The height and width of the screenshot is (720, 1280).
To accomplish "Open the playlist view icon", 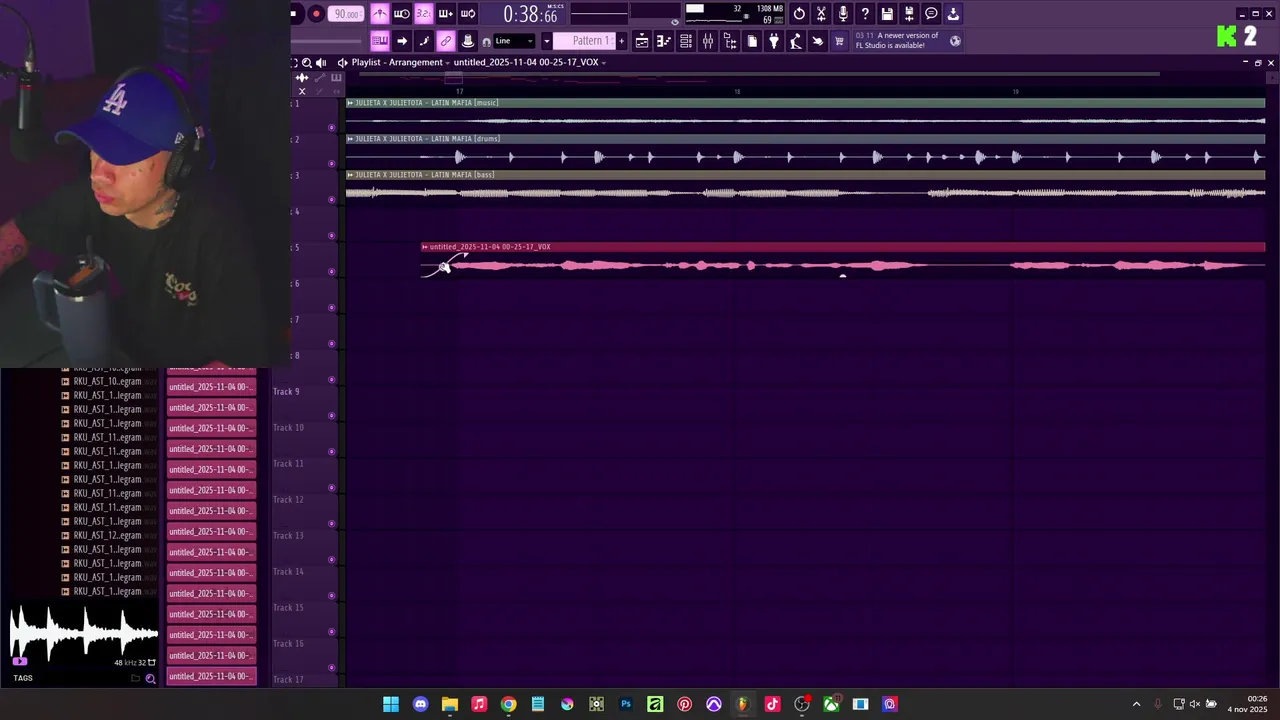I will 641,41.
